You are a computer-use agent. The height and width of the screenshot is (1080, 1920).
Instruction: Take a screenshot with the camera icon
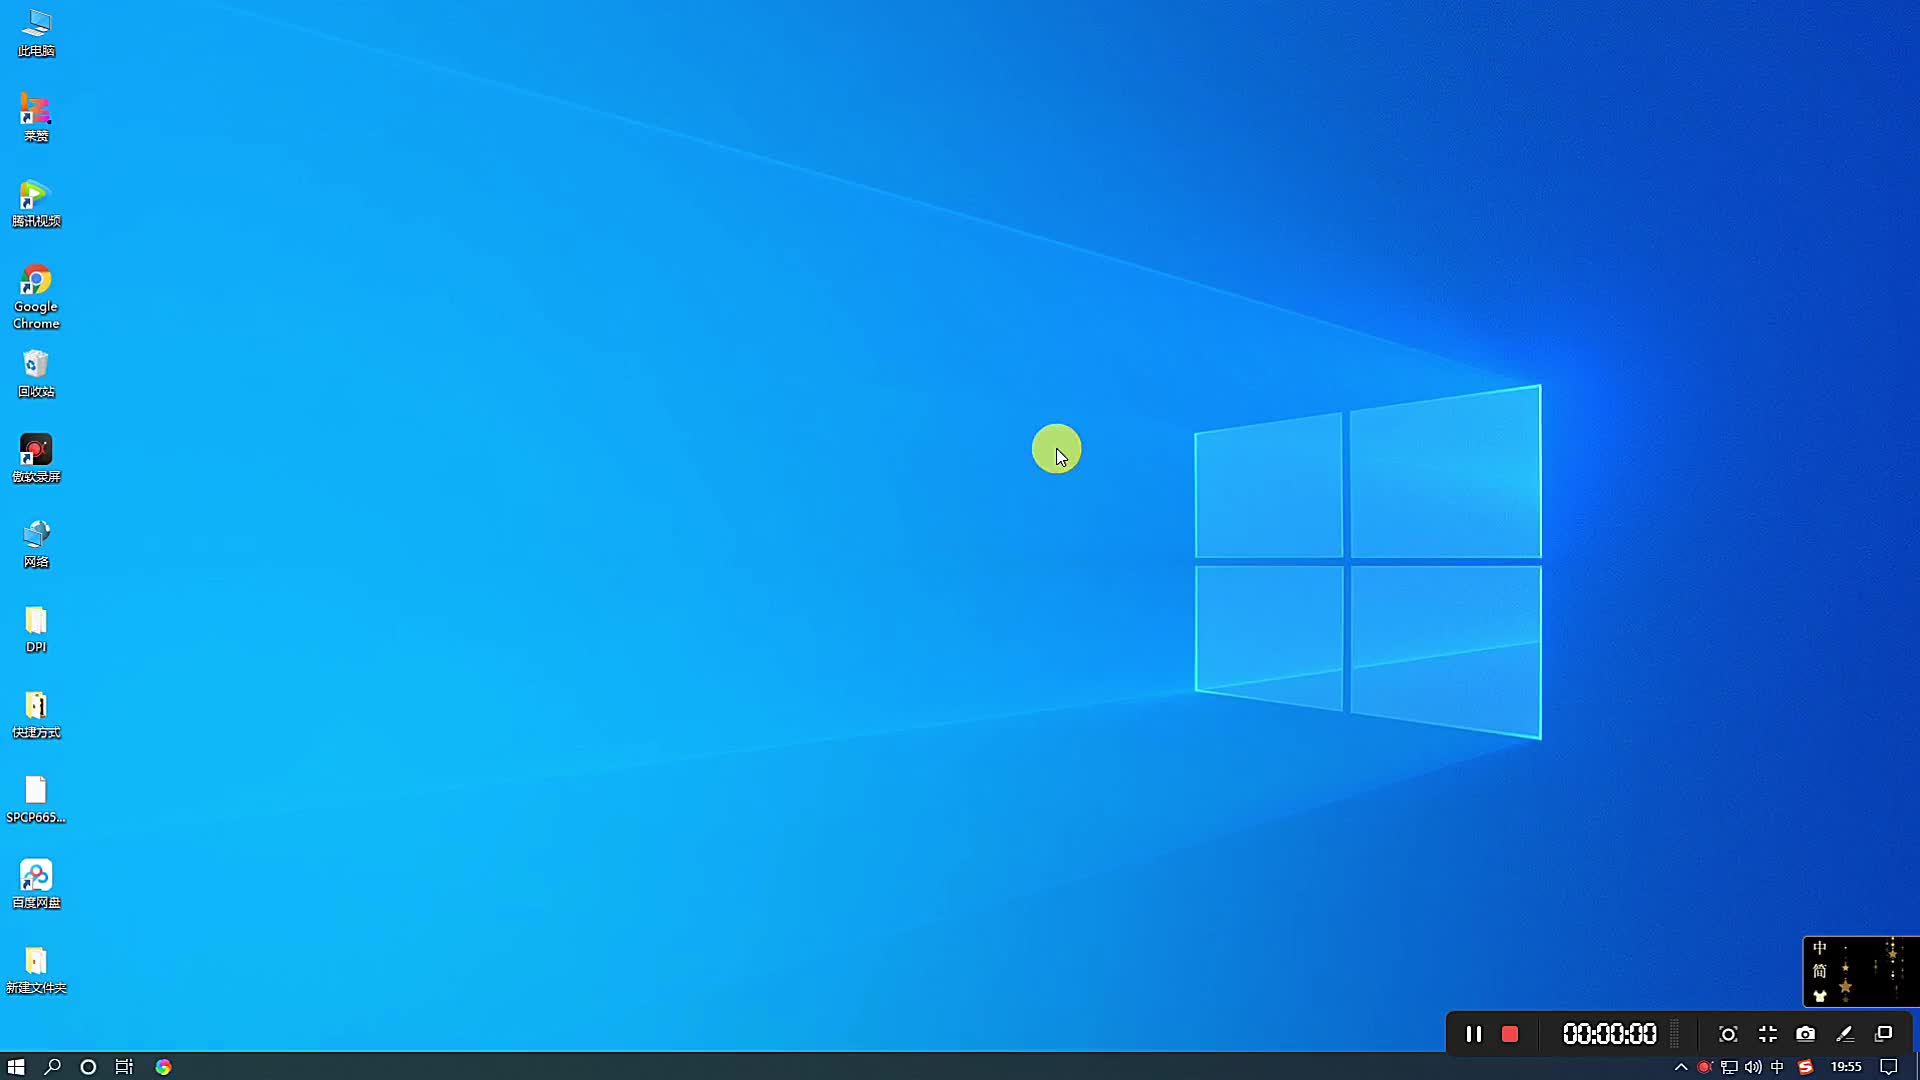point(1805,1034)
